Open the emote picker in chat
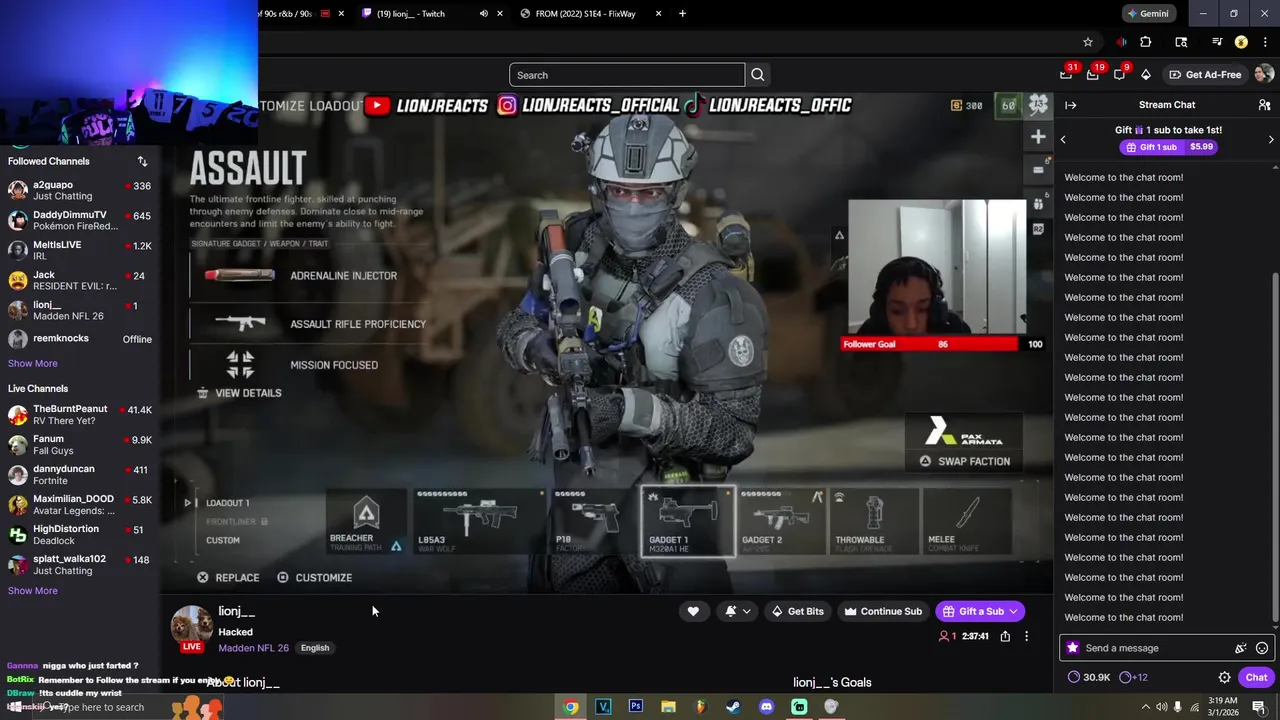 pos(1262,648)
